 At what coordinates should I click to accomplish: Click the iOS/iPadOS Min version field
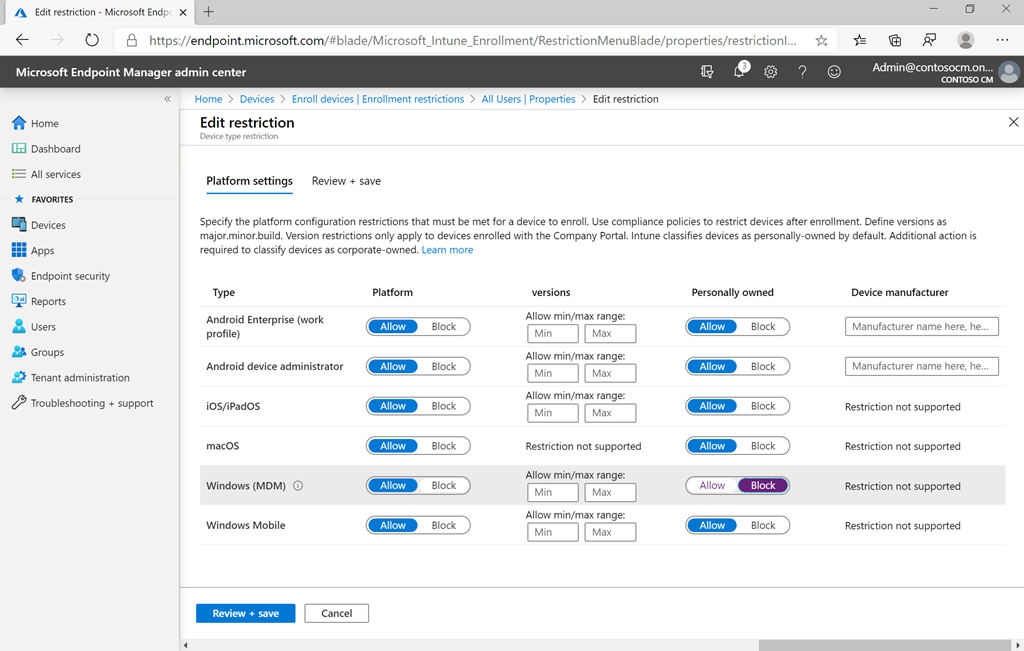[552, 412]
